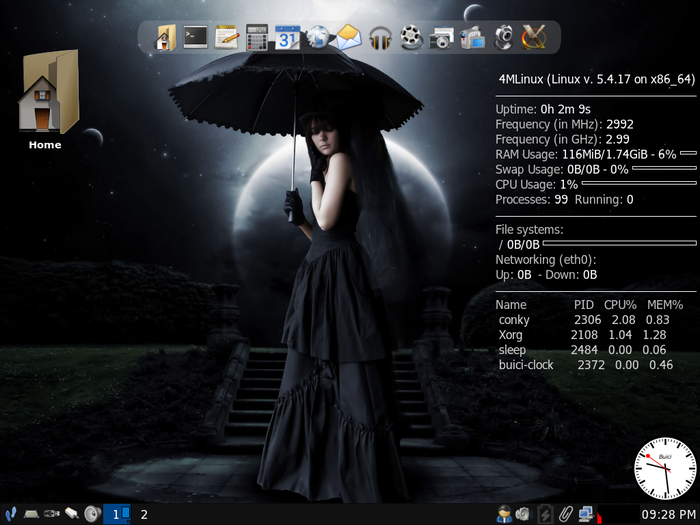Launch the headphones audio player
The image size is (700, 525).
pos(379,37)
